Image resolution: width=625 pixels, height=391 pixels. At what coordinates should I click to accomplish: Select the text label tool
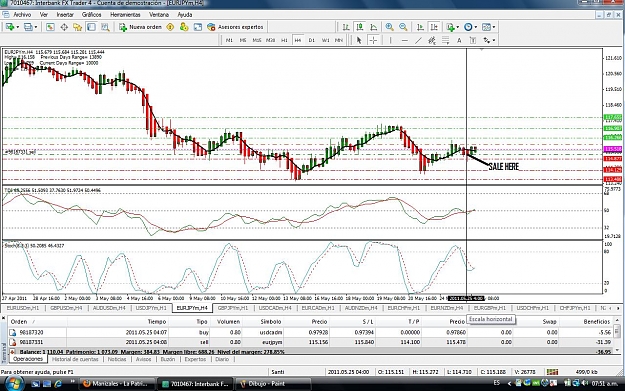click(473, 40)
